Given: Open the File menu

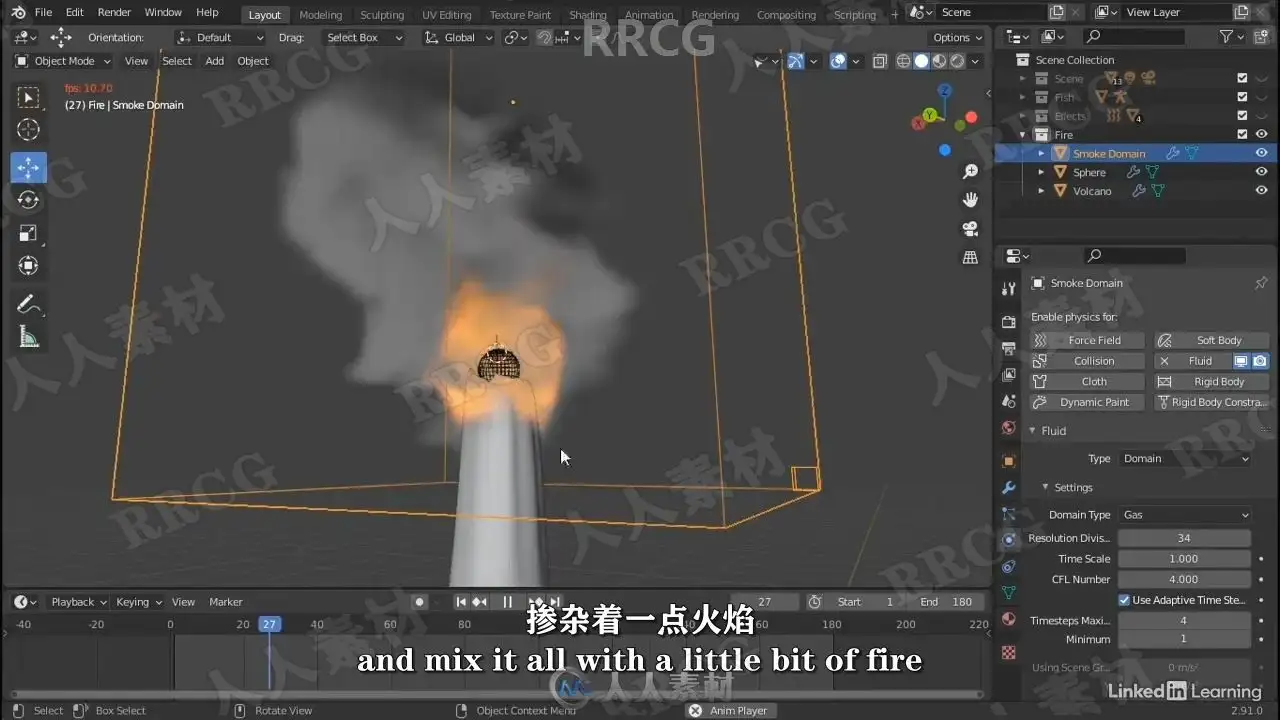Looking at the screenshot, I should [43, 12].
